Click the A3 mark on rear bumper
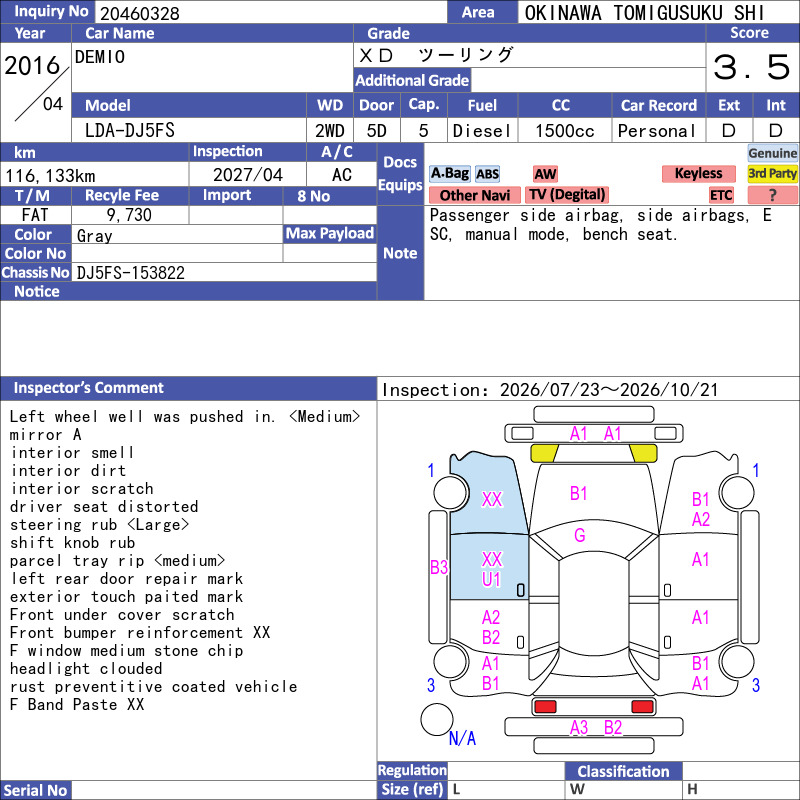The height and width of the screenshot is (800, 800). 579,728
